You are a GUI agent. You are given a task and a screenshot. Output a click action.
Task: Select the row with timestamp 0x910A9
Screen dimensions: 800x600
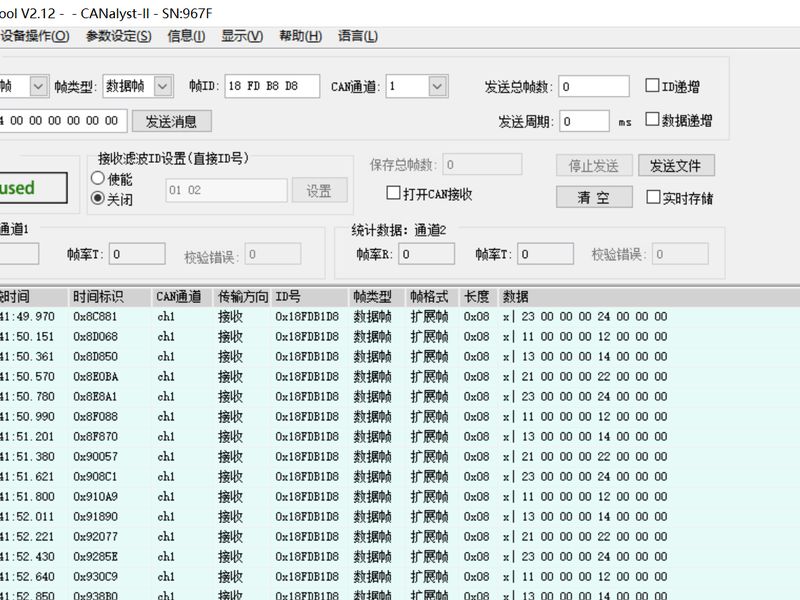(400, 496)
